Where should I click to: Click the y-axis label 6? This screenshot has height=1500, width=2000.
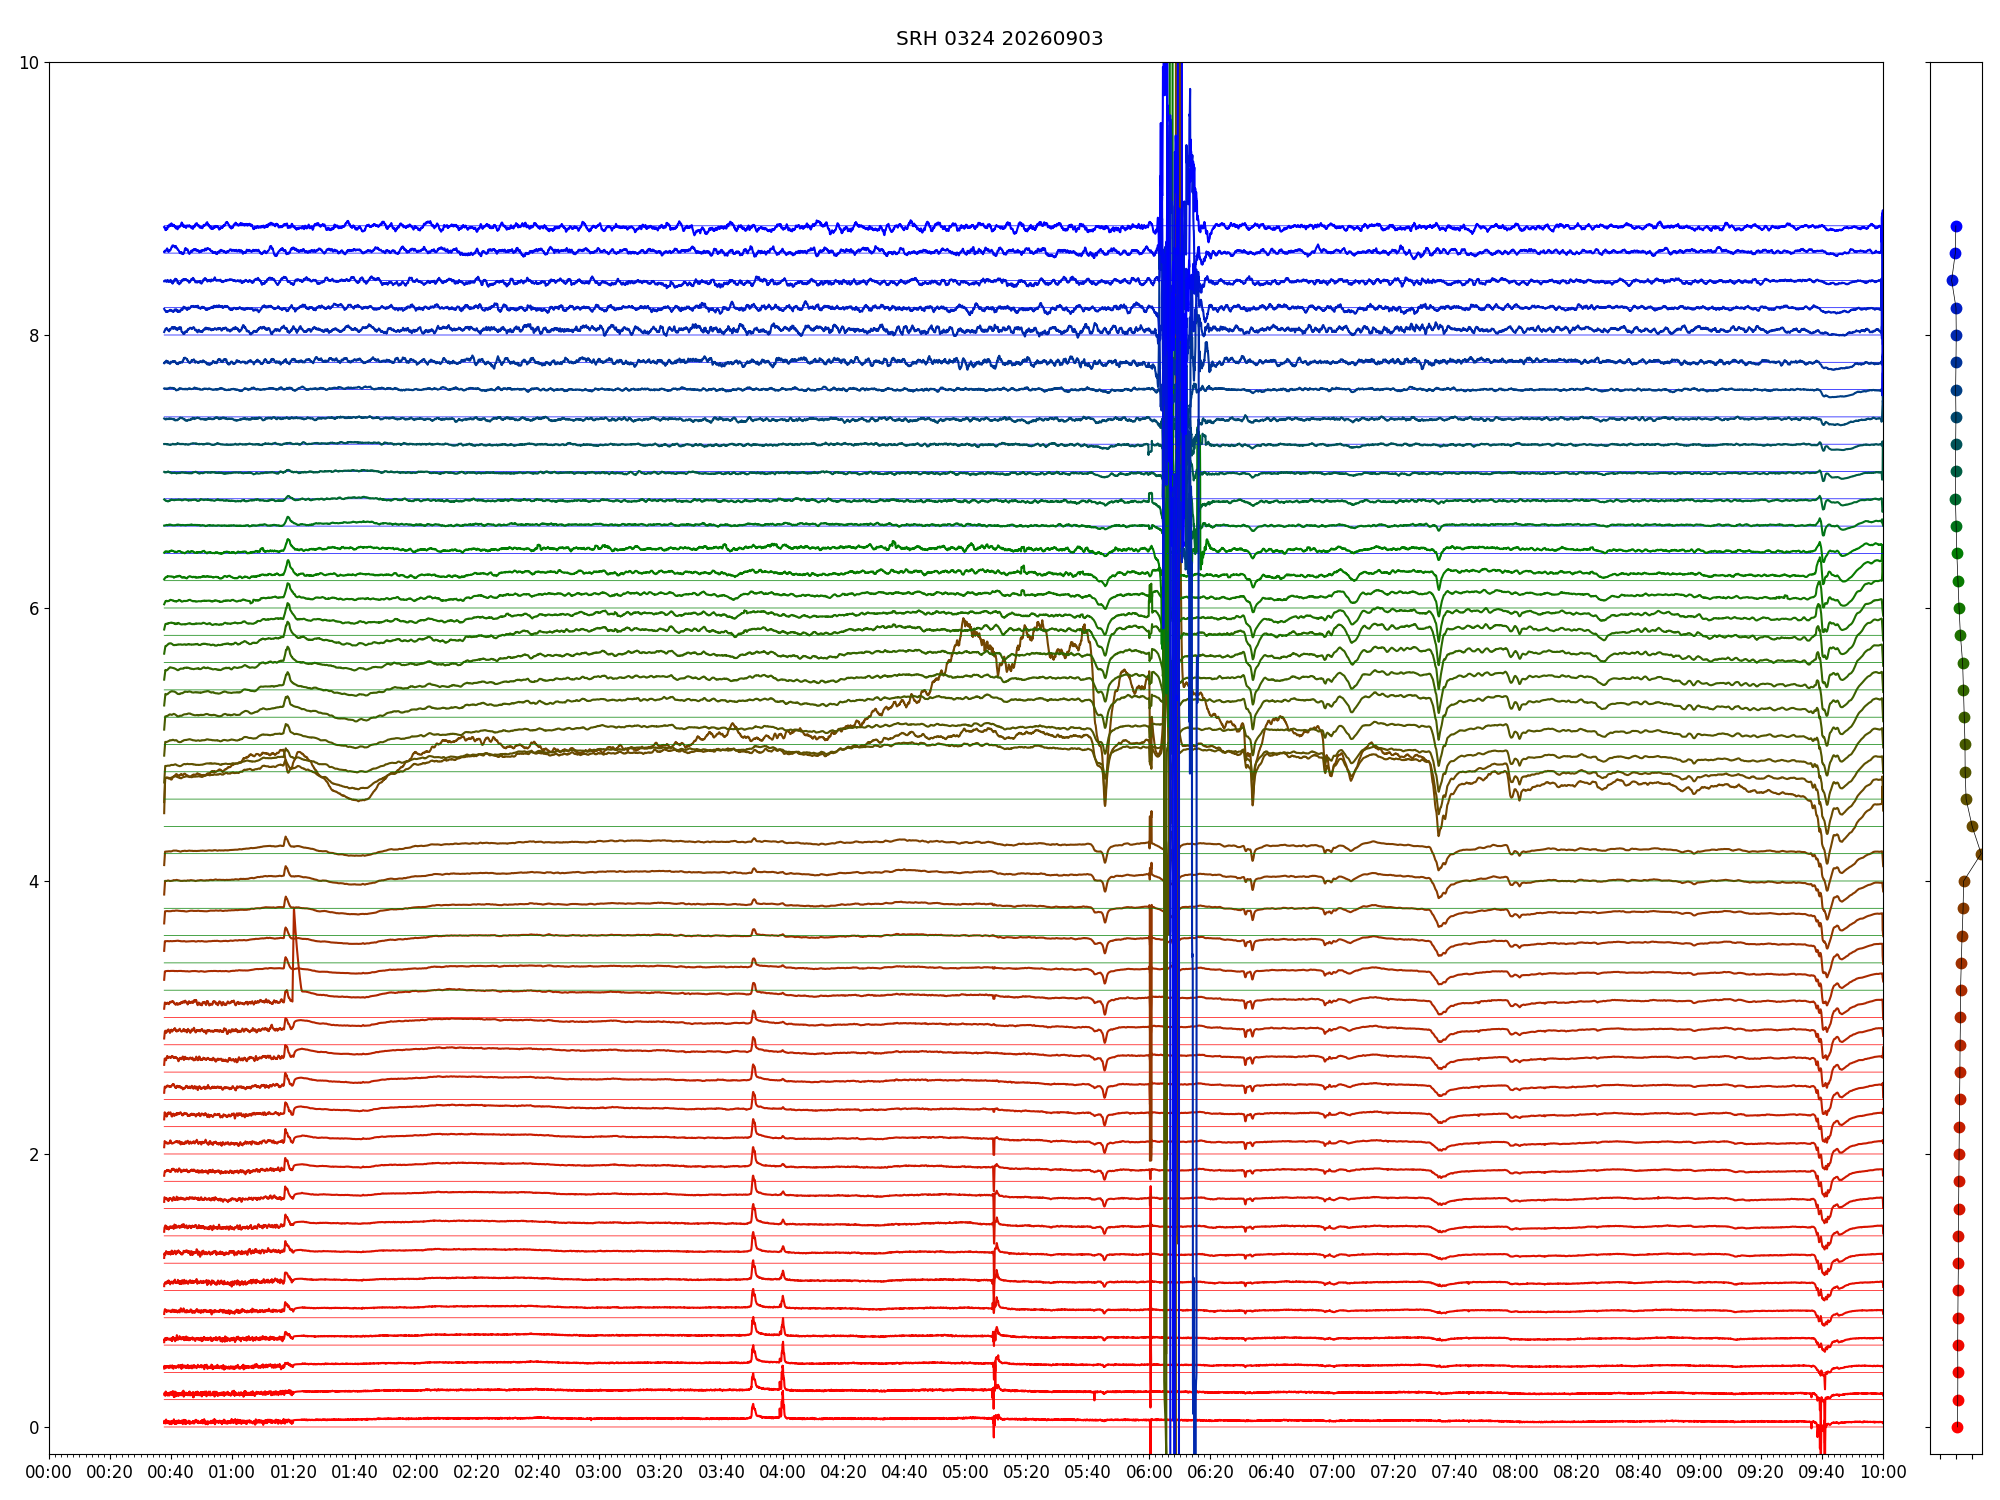[34, 609]
